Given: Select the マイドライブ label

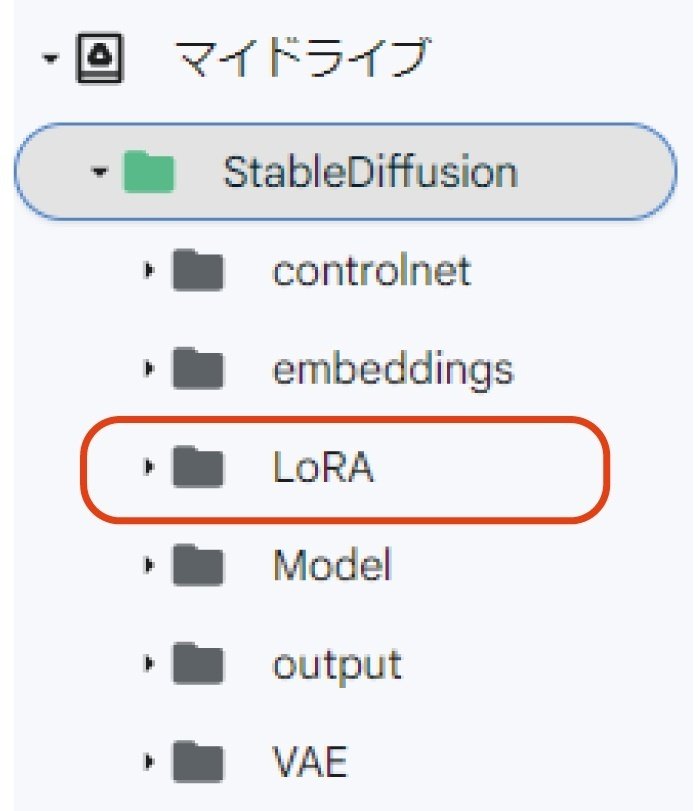Looking at the screenshot, I should (x=302, y=57).
